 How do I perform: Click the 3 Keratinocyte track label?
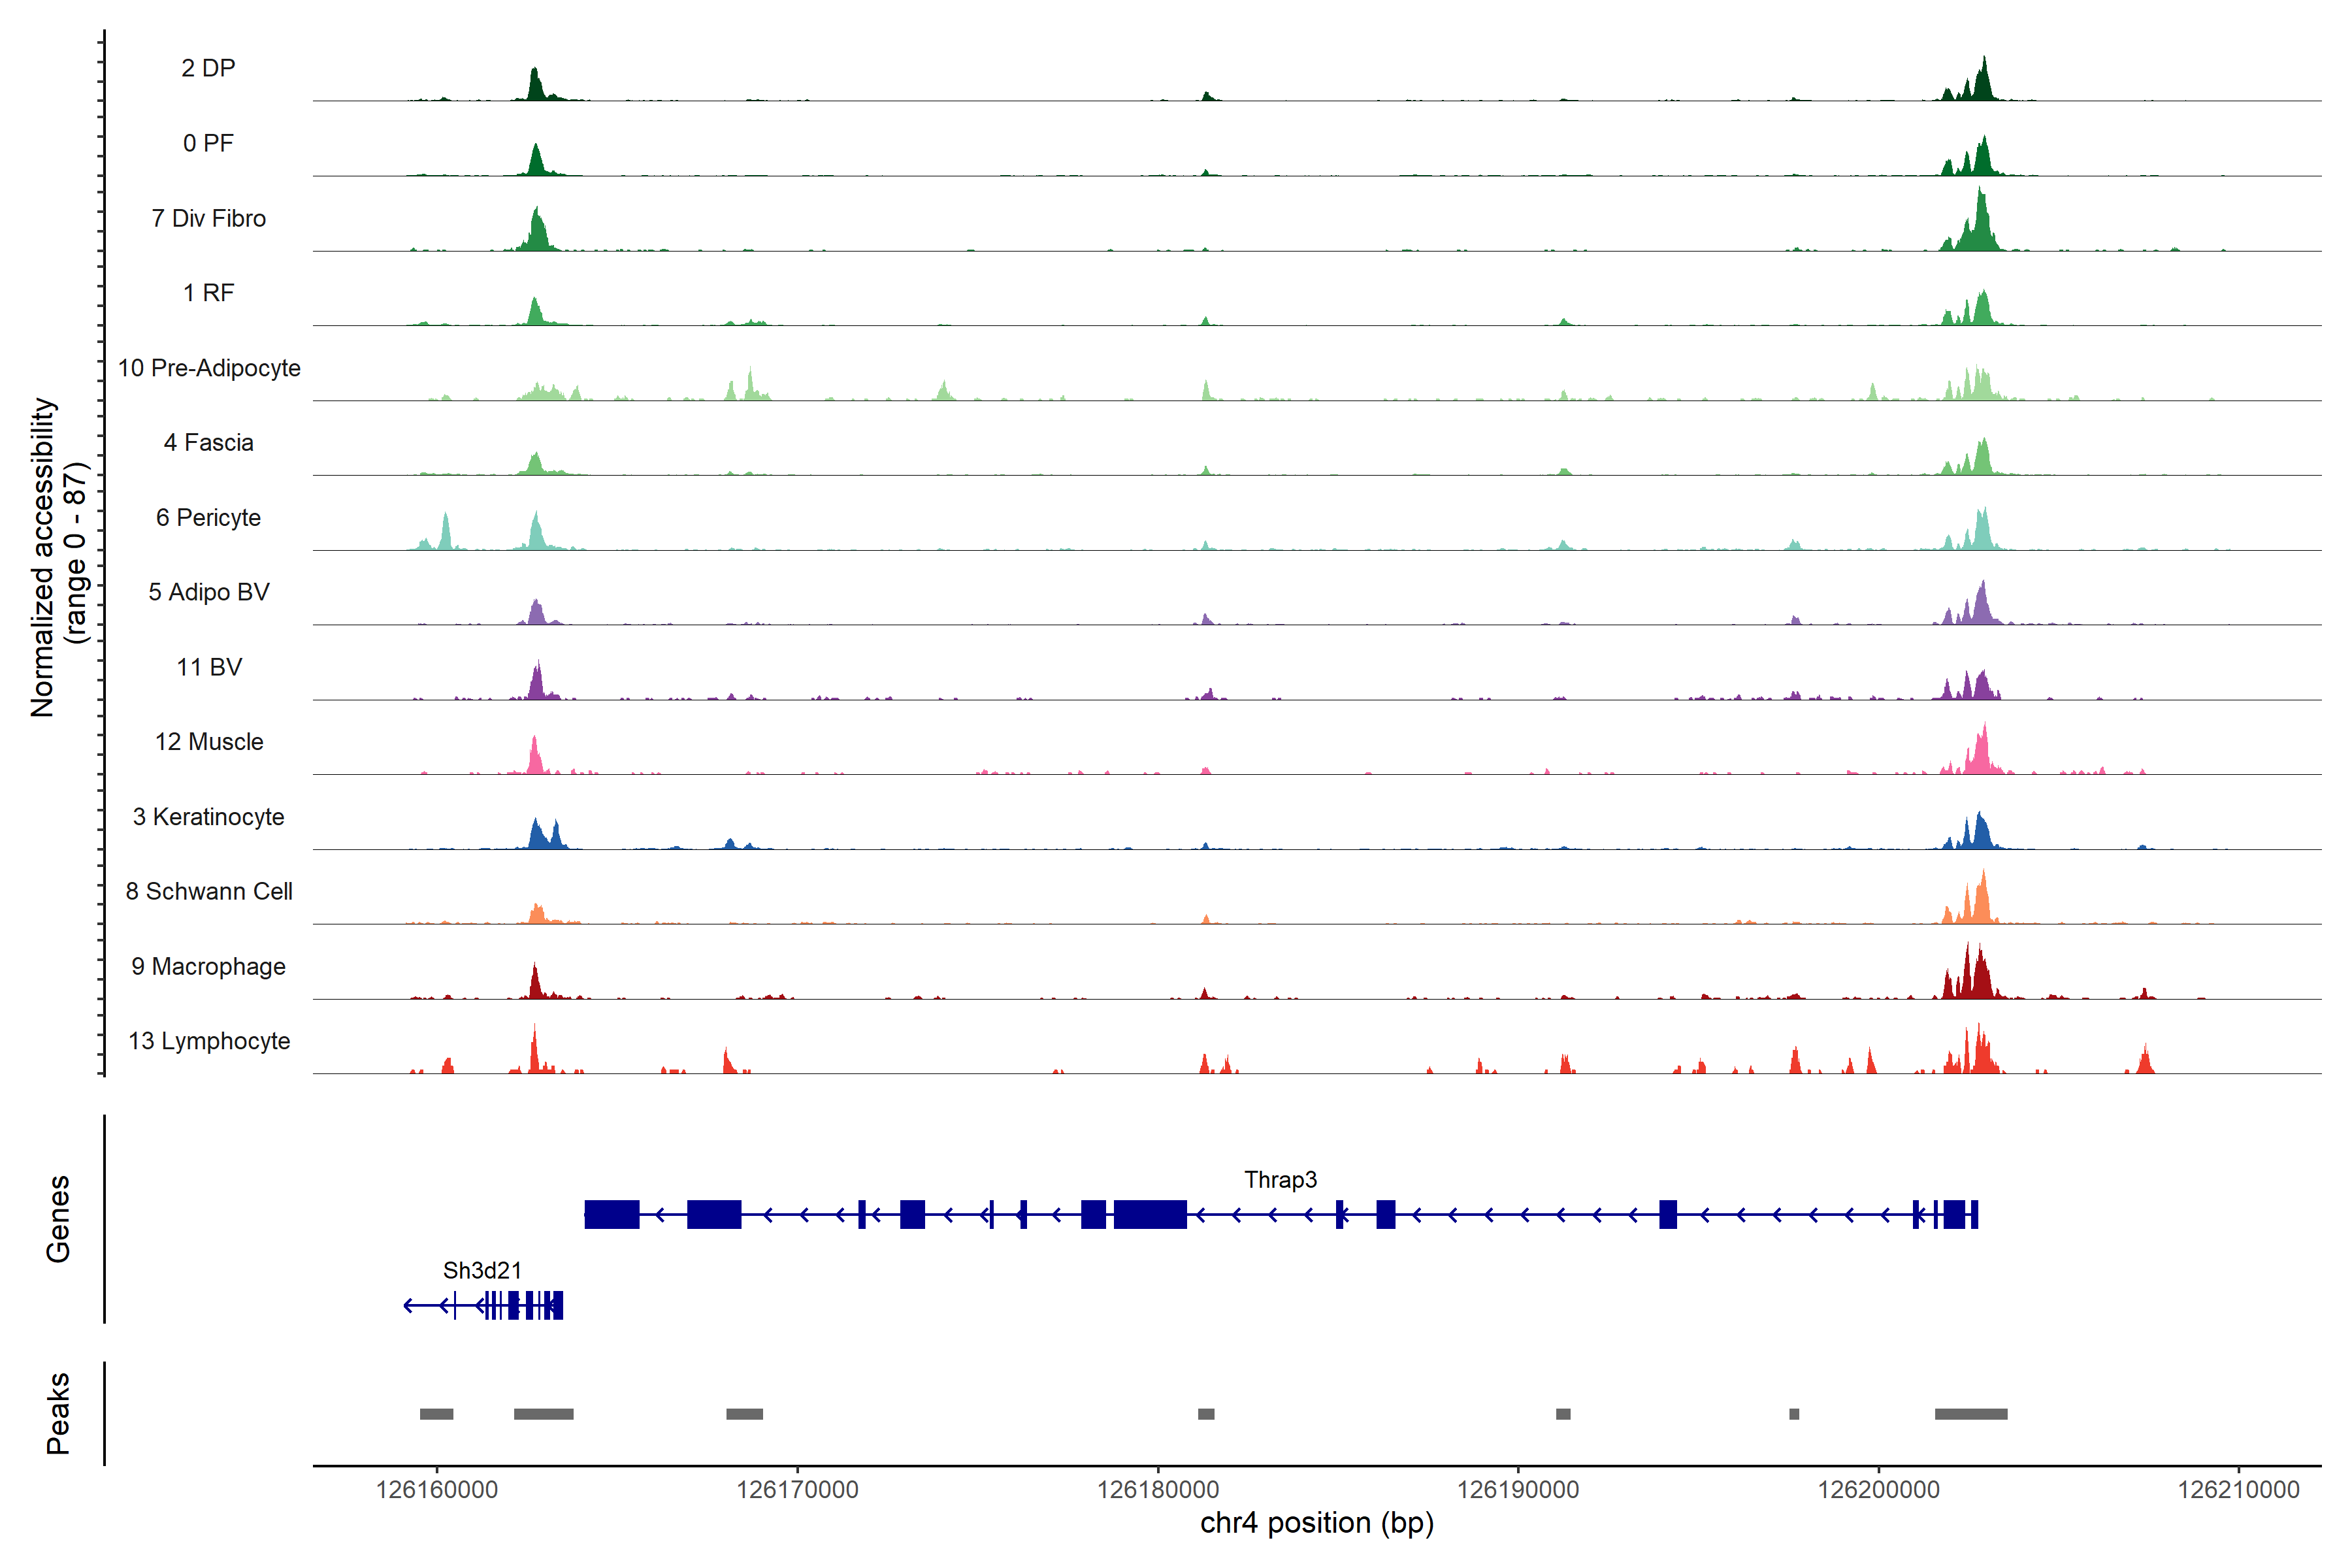[208, 817]
